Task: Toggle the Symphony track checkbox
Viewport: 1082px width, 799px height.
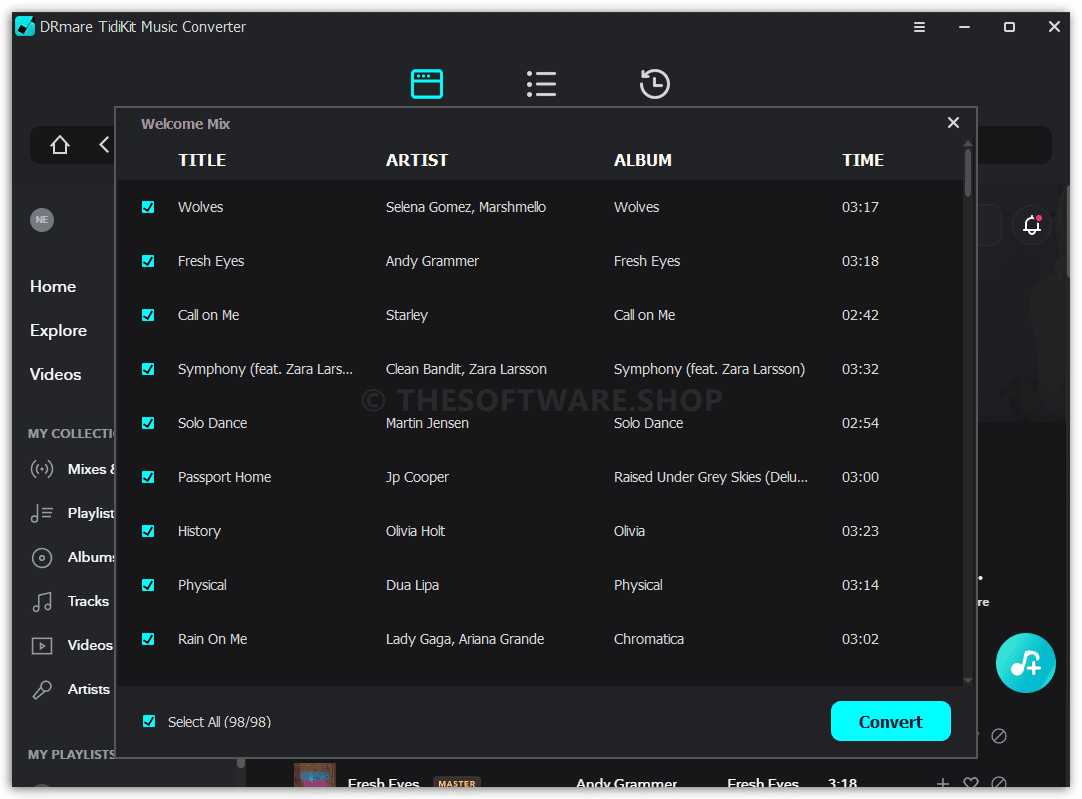Action: [x=148, y=369]
